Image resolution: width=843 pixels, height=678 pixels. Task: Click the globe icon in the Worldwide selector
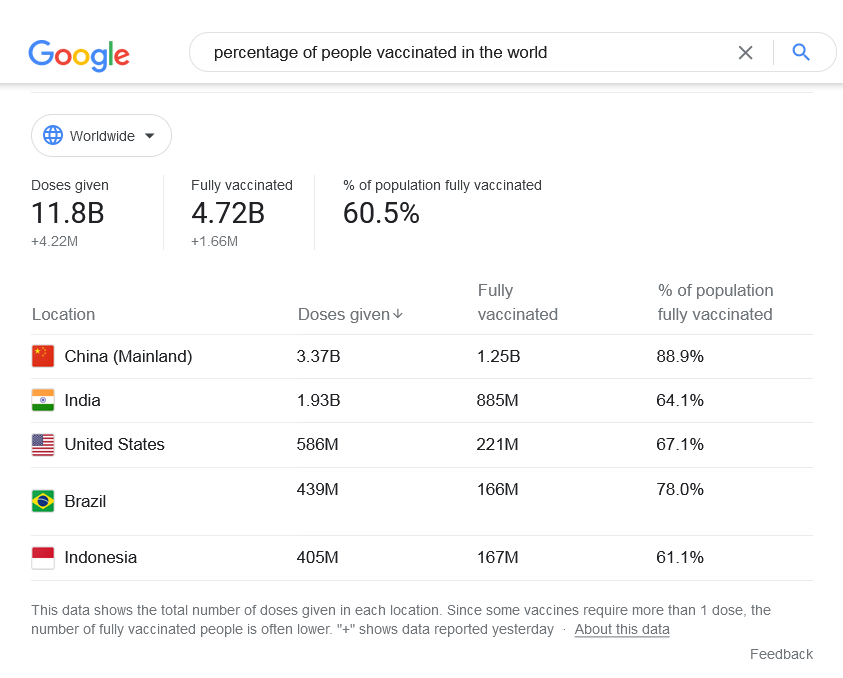pyautogui.click(x=53, y=135)
